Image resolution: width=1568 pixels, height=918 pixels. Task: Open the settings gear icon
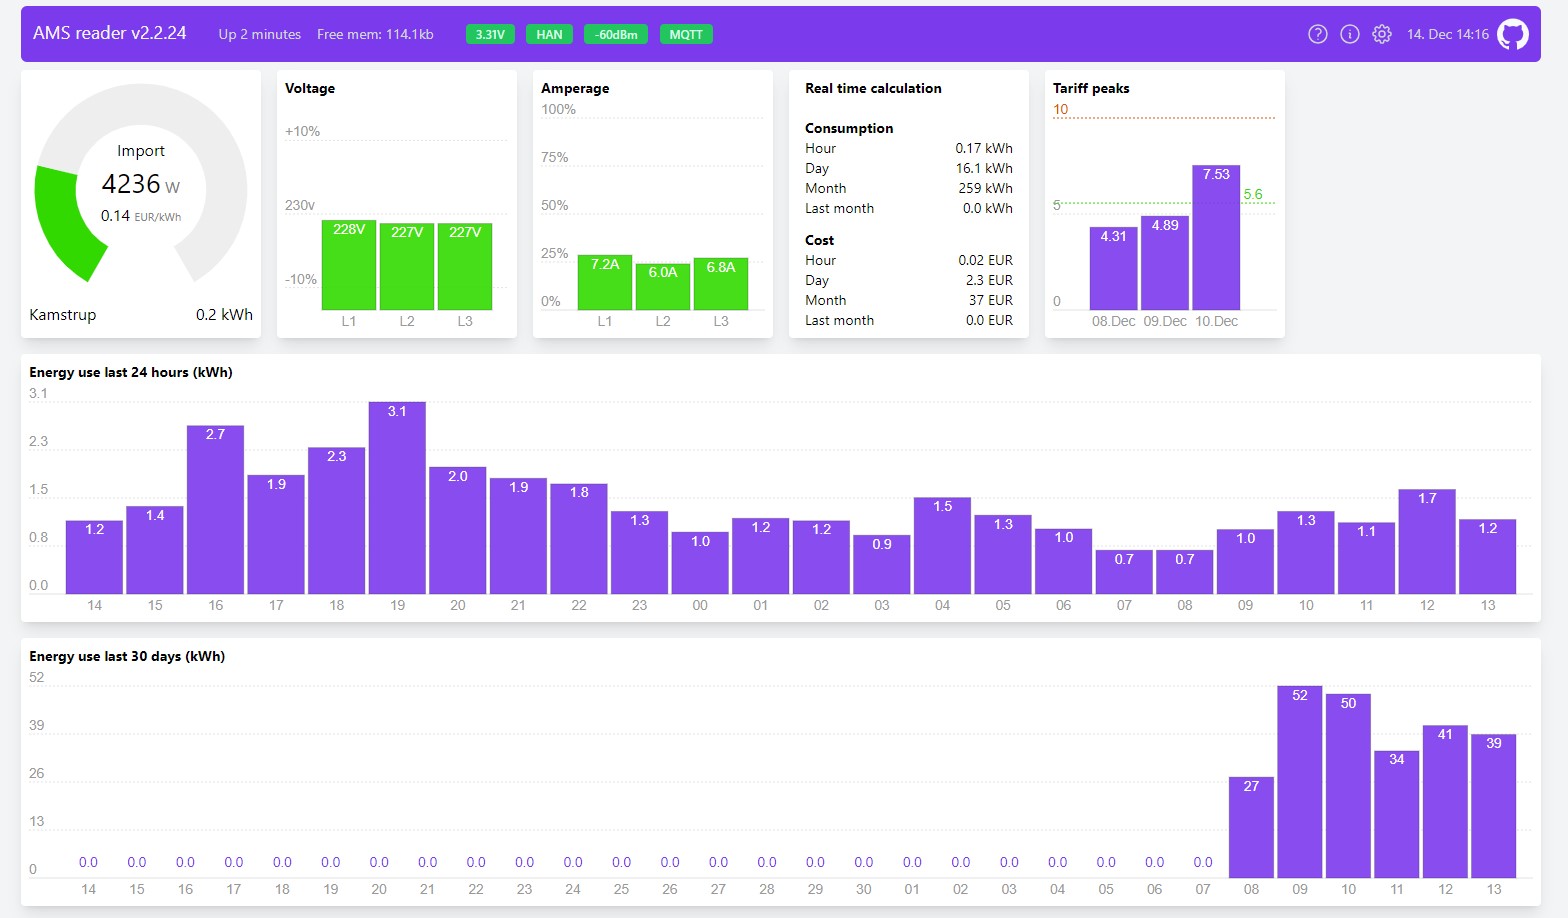click(1382, 34)
